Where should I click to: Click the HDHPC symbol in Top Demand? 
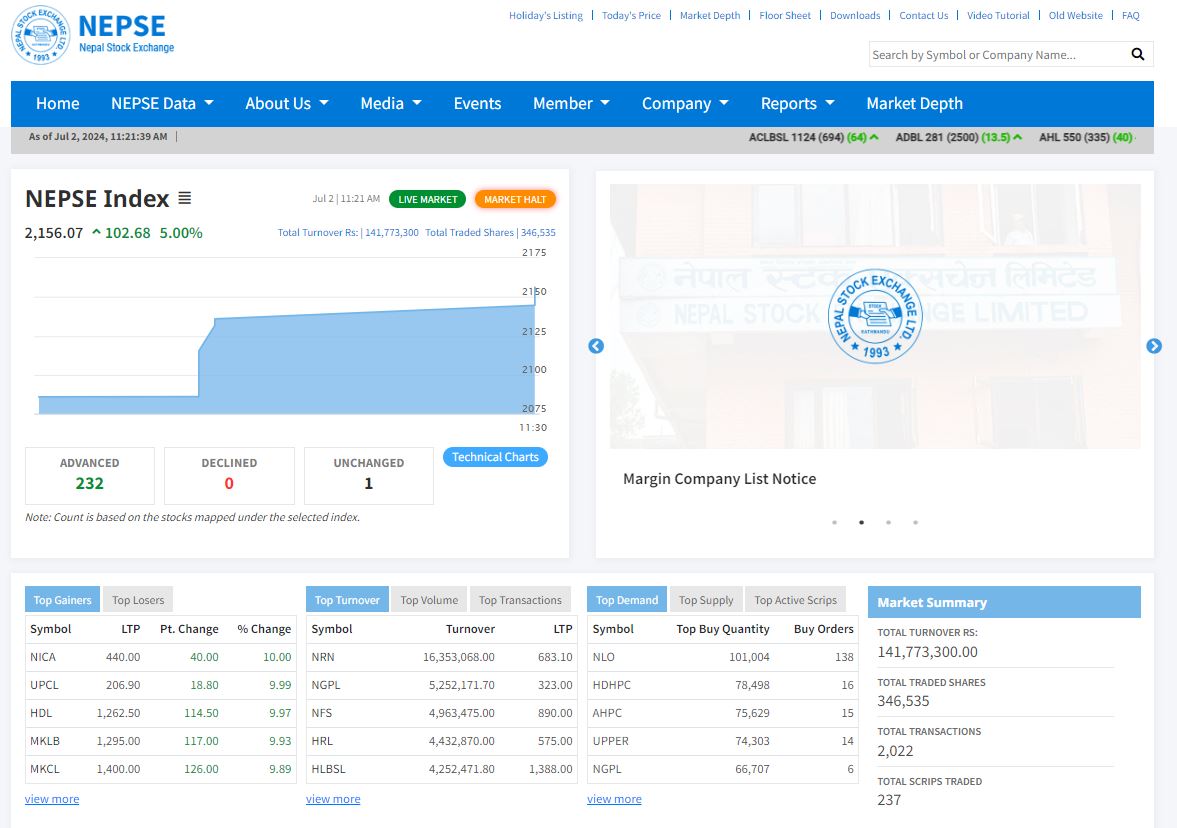[612, 685]
